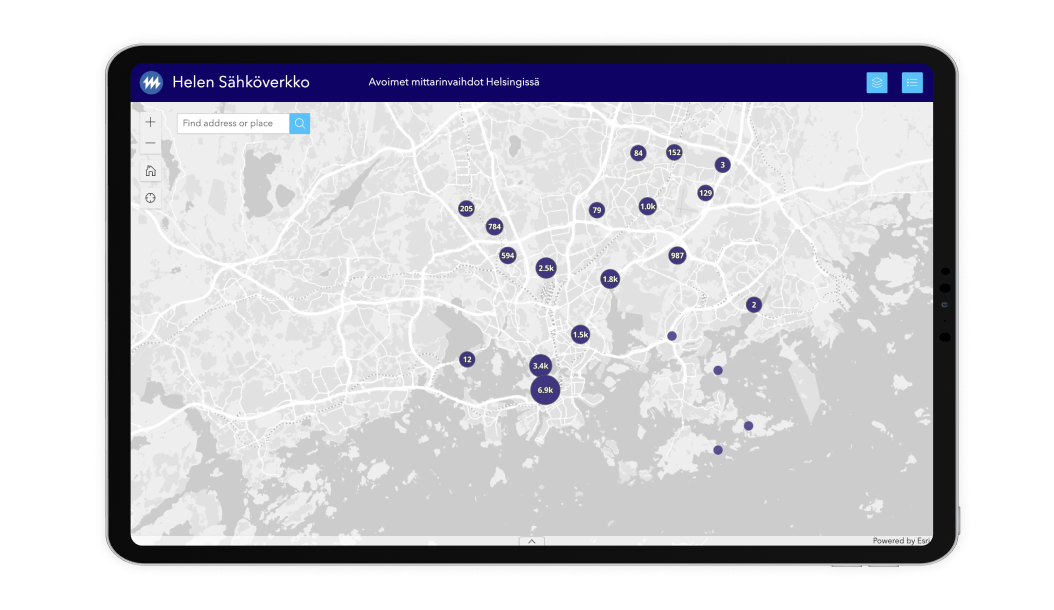Click the magnifier search button

pos(300,123)
